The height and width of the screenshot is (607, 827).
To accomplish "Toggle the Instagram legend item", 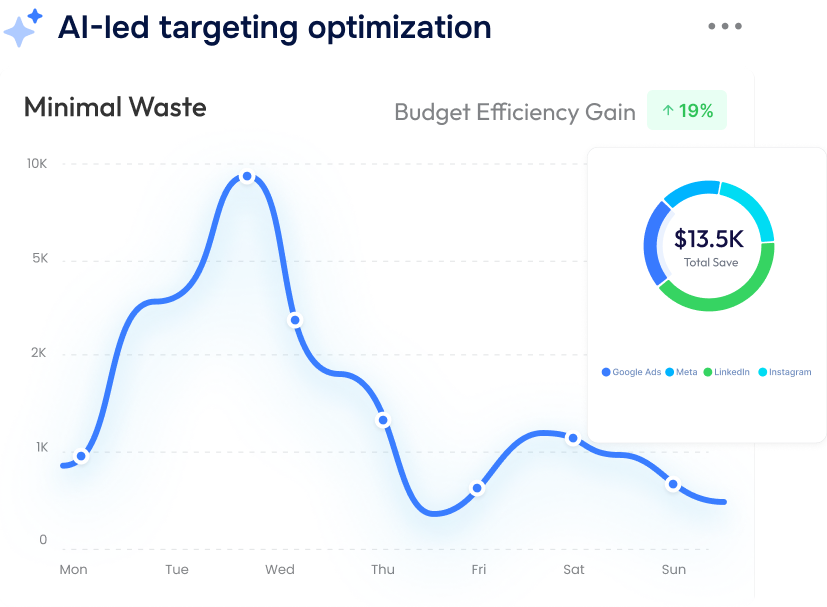I will (785, 372).
